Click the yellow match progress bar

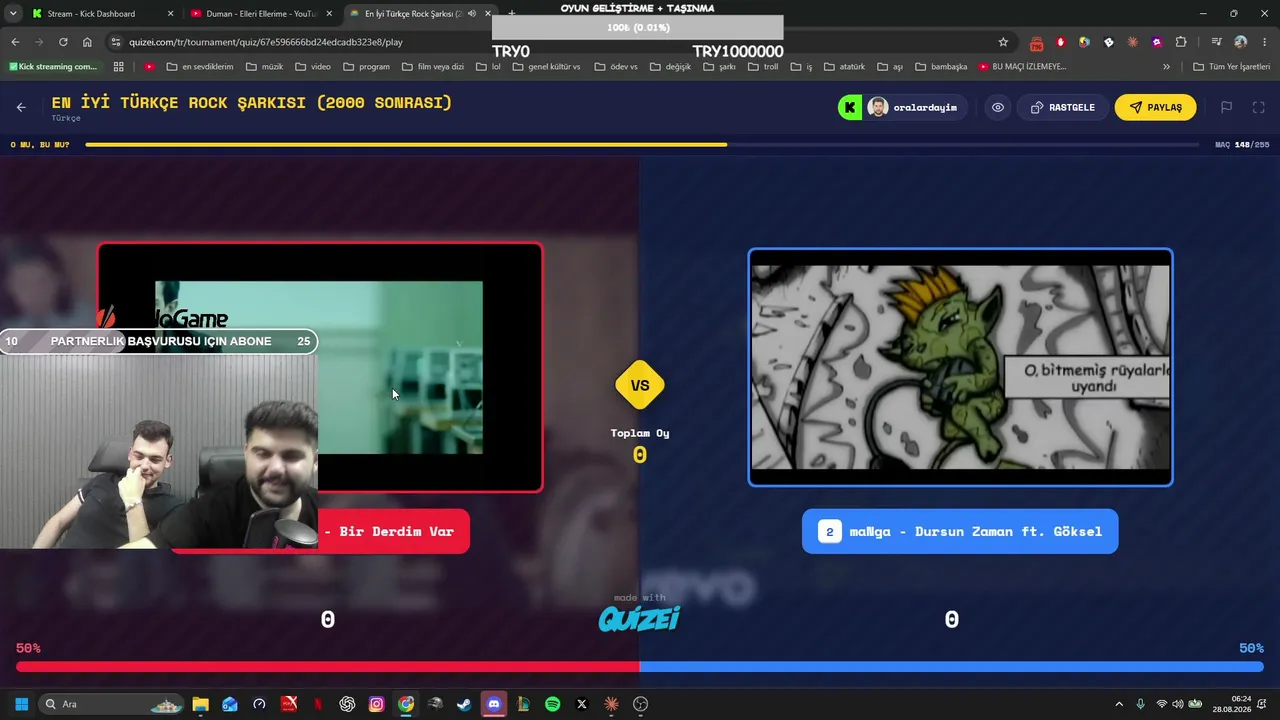(x=406, y=145)
